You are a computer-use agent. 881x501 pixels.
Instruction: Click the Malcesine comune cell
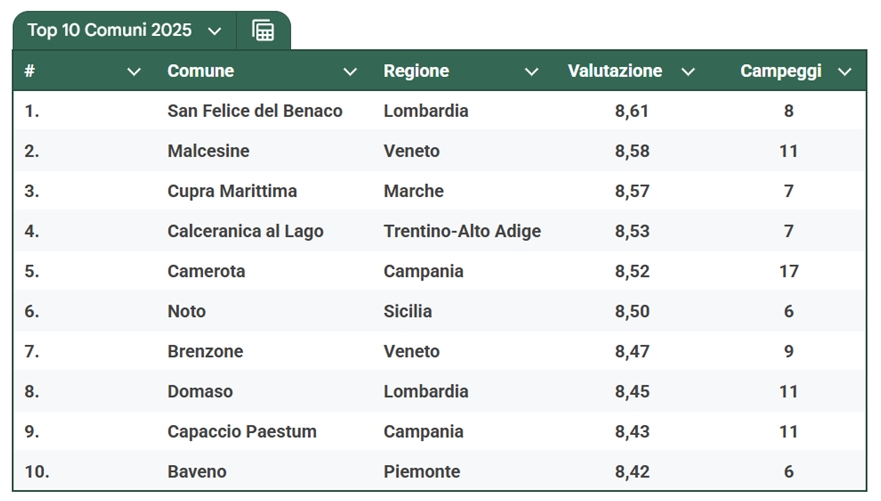208,151
